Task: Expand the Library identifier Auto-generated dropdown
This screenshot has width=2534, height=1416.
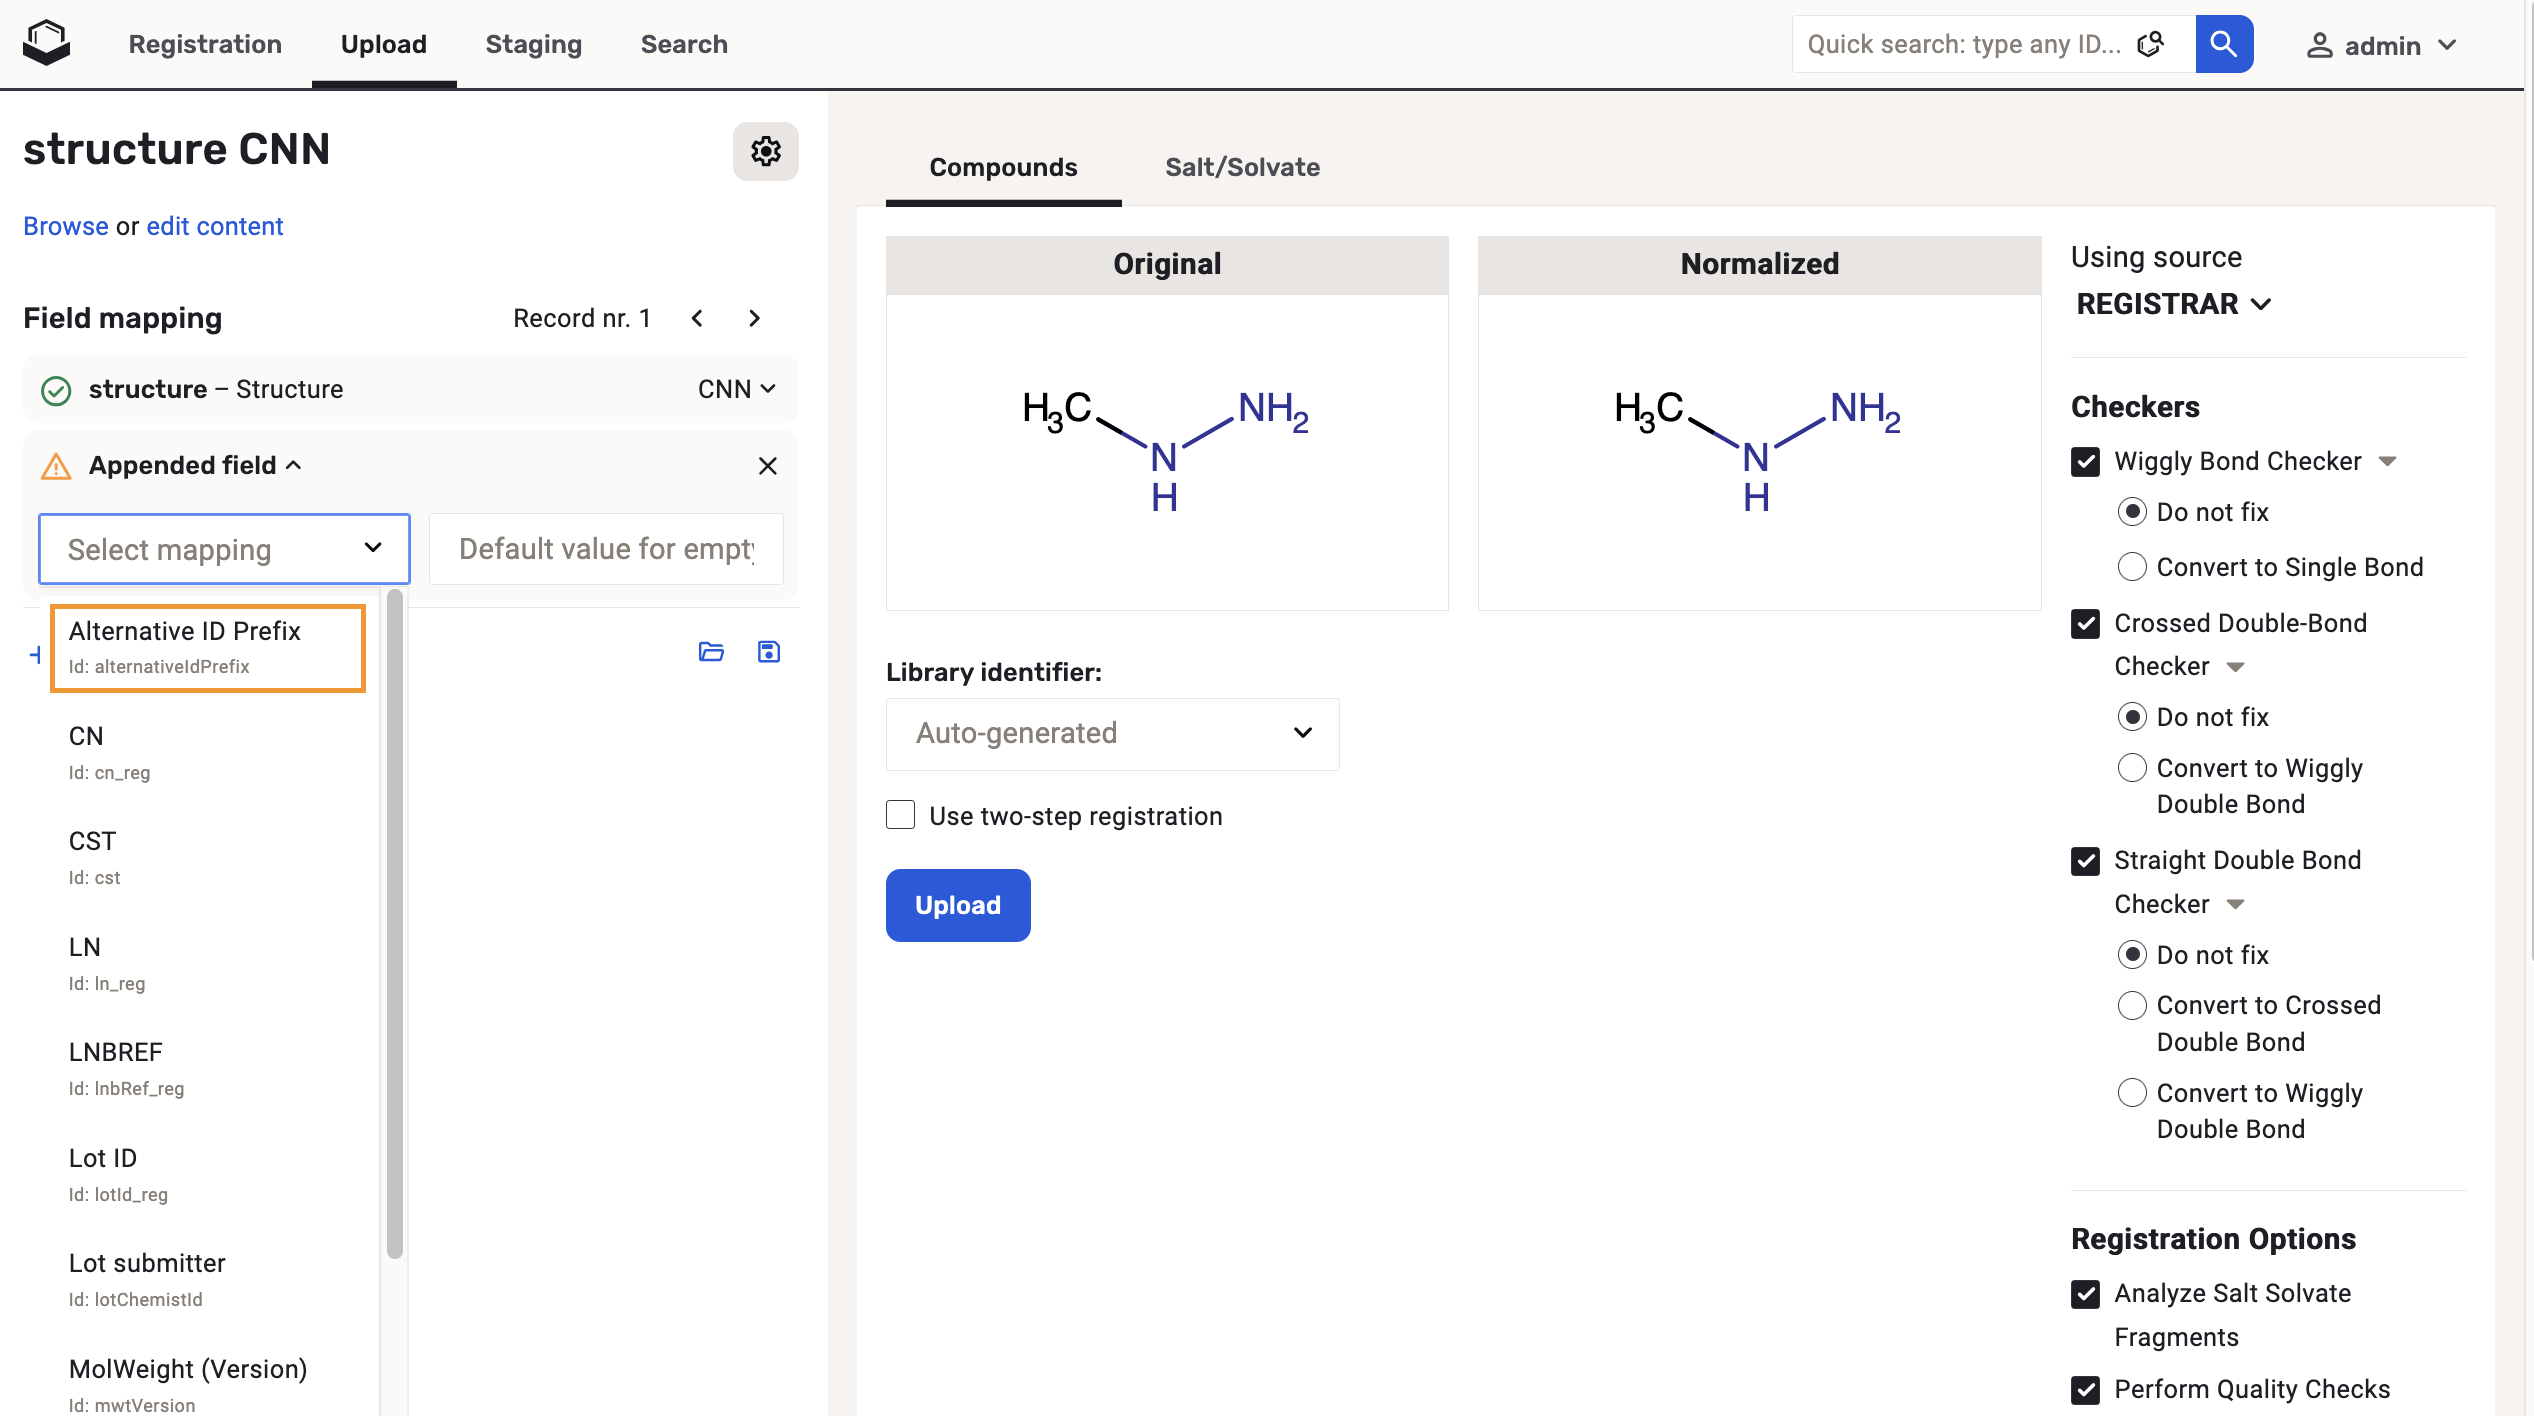Action: [1112, 733]
